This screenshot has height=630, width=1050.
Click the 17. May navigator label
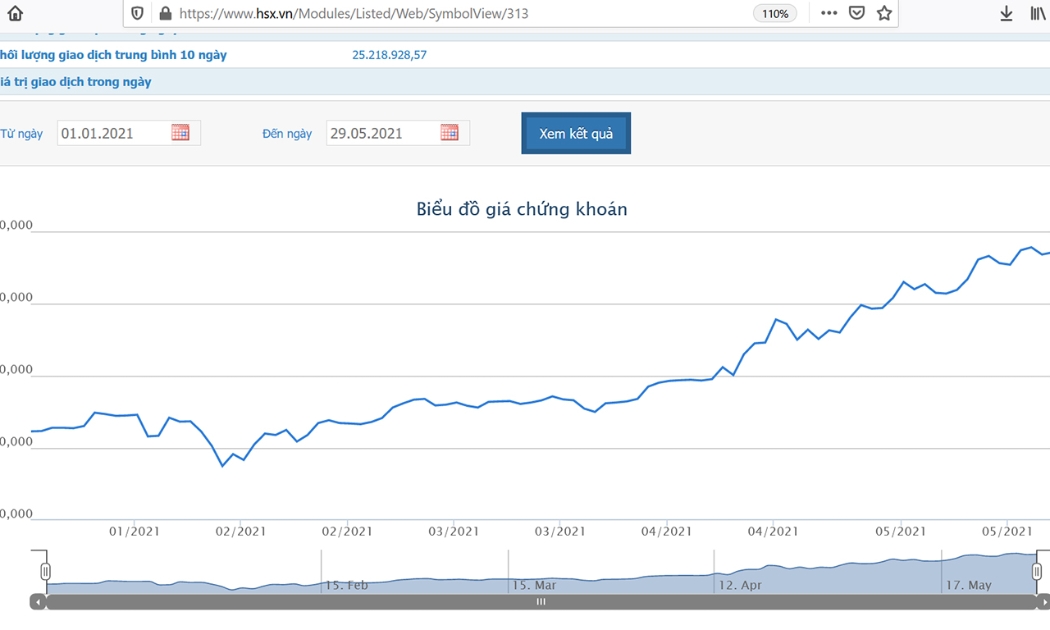(x=968, y=585)
